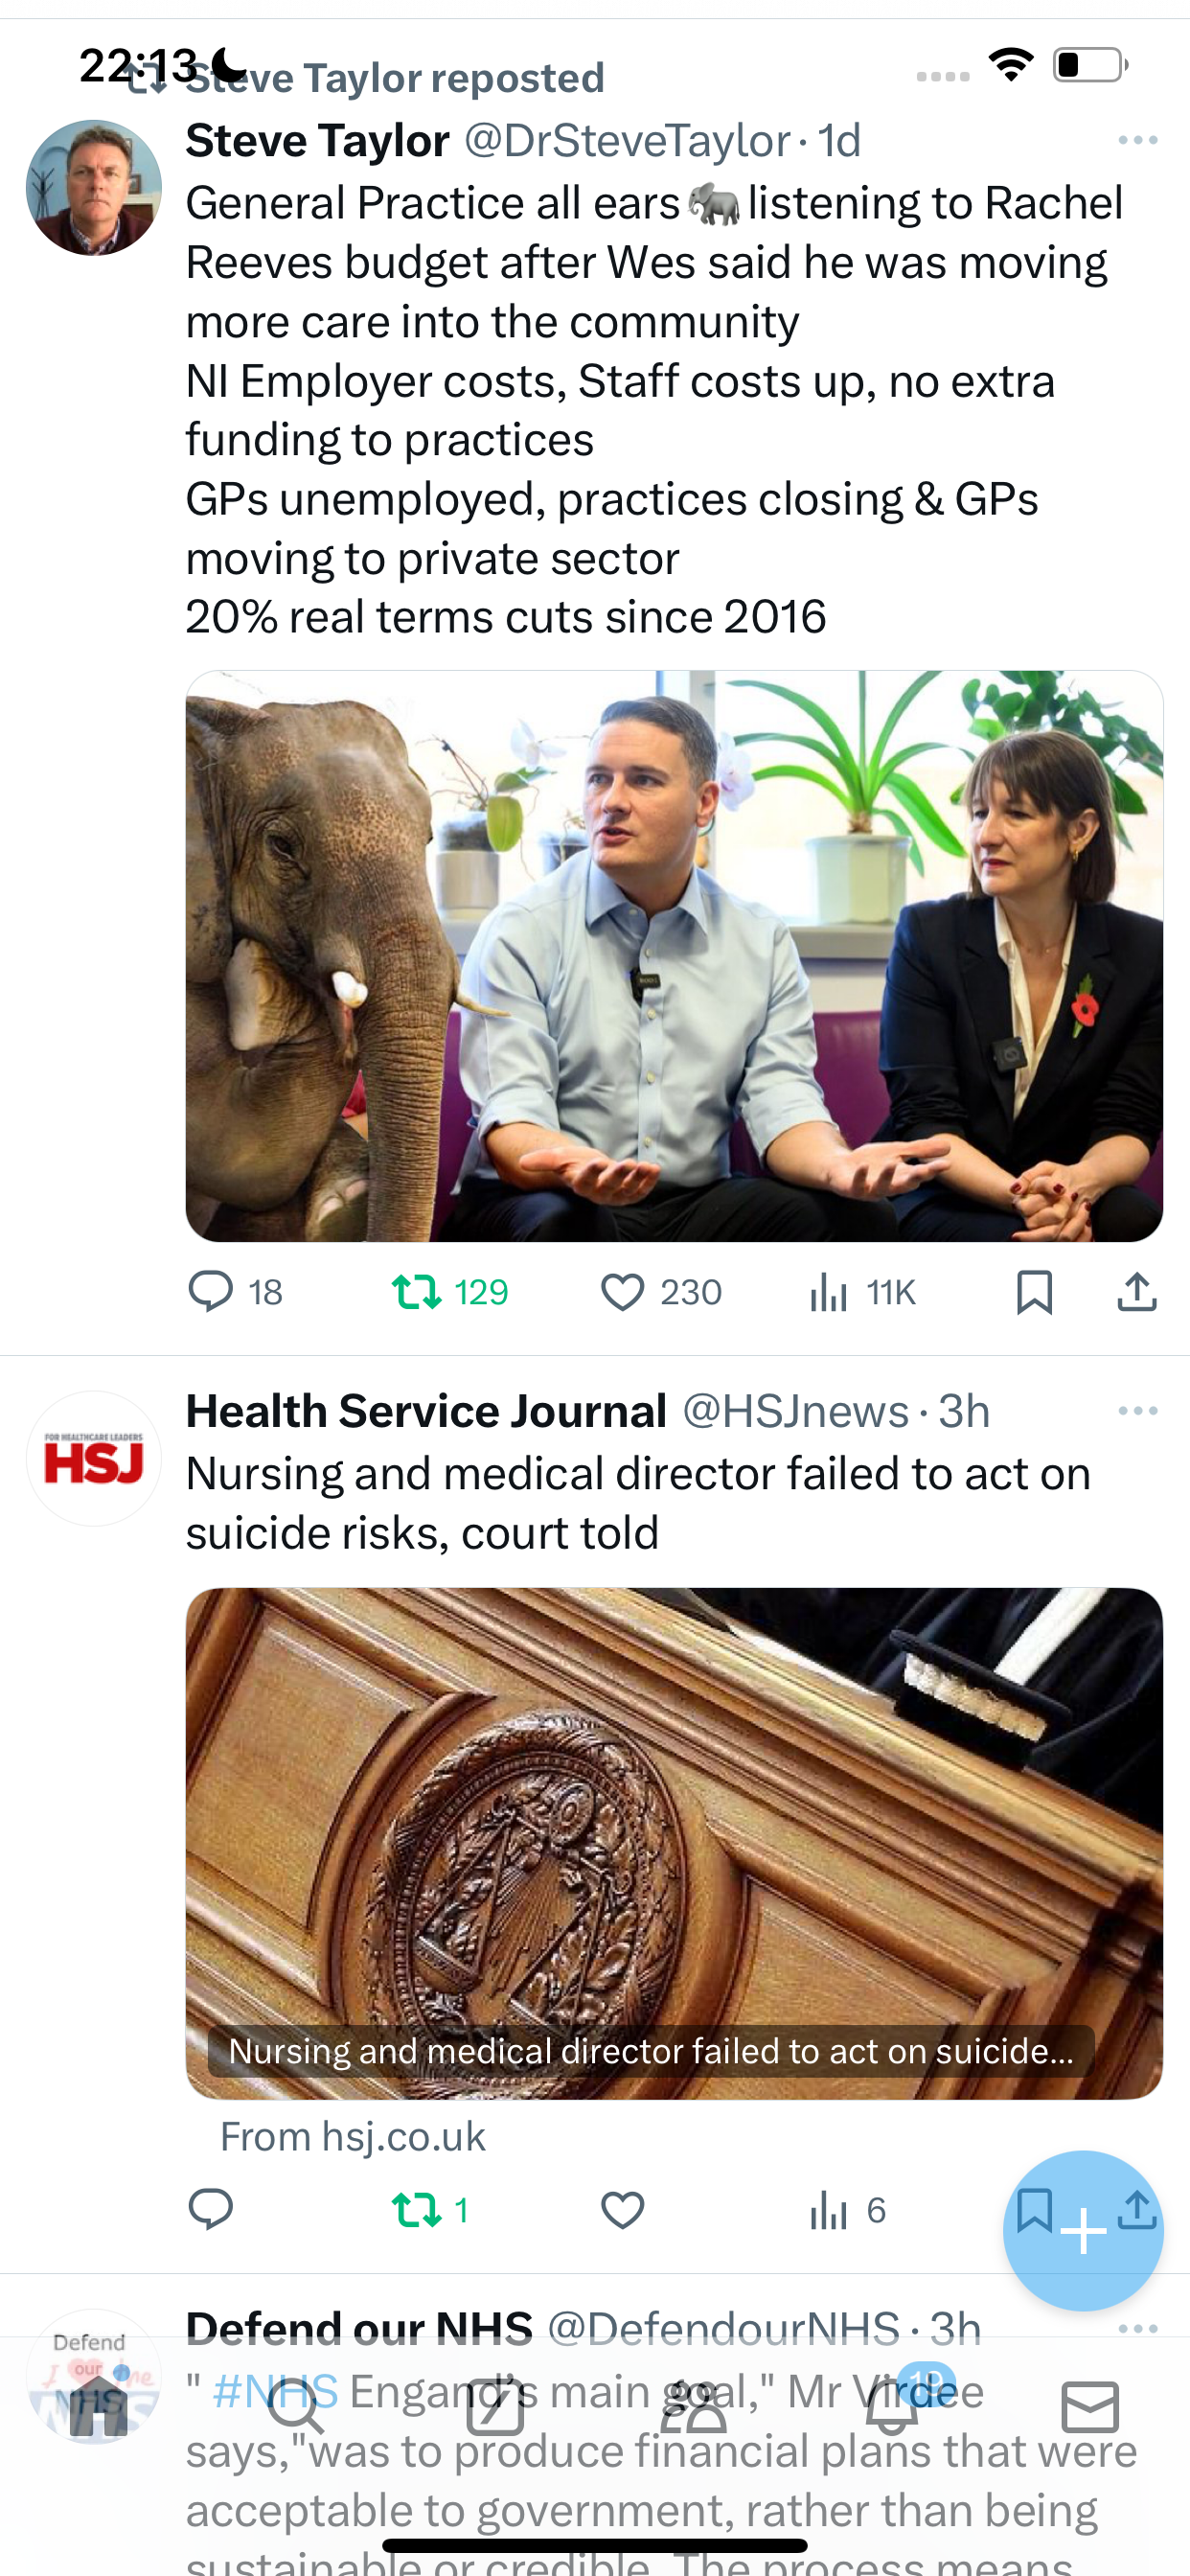This screenshot has height=2576, width=1190.
Task: Reply to Steve Taylor's tweet
Action: [236, 1291]
